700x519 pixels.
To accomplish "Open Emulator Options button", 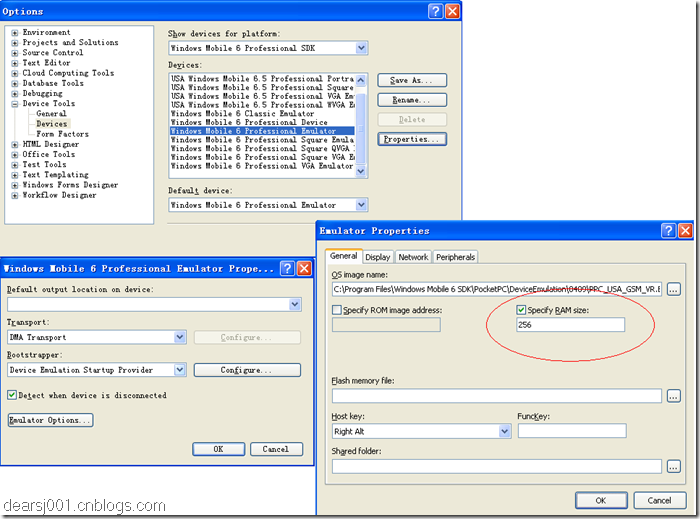I will pyautogui.click(x=50, y=420).
